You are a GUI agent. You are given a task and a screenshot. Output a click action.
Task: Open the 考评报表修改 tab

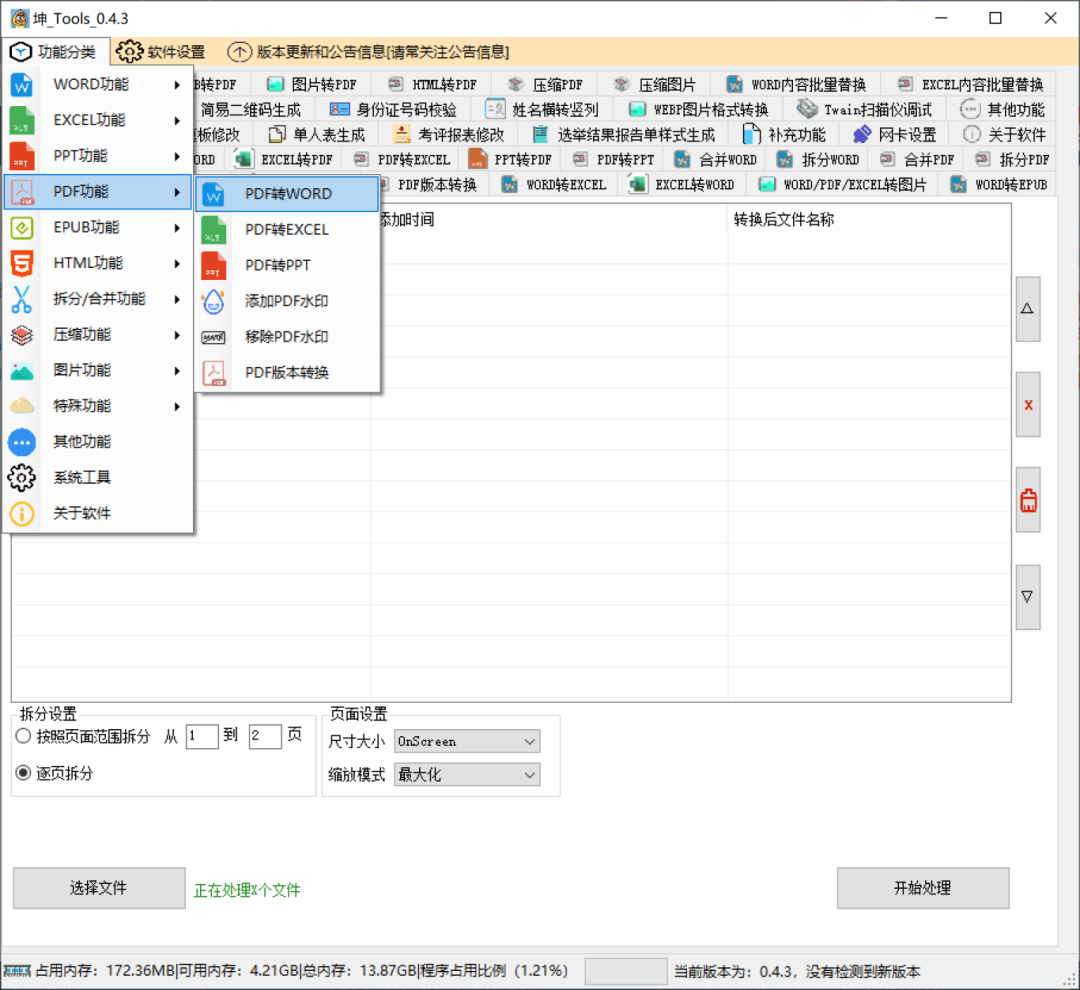coord(448,134)
